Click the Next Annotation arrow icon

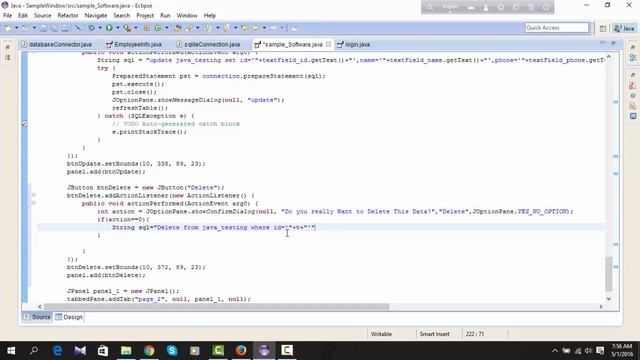point(208,28)
